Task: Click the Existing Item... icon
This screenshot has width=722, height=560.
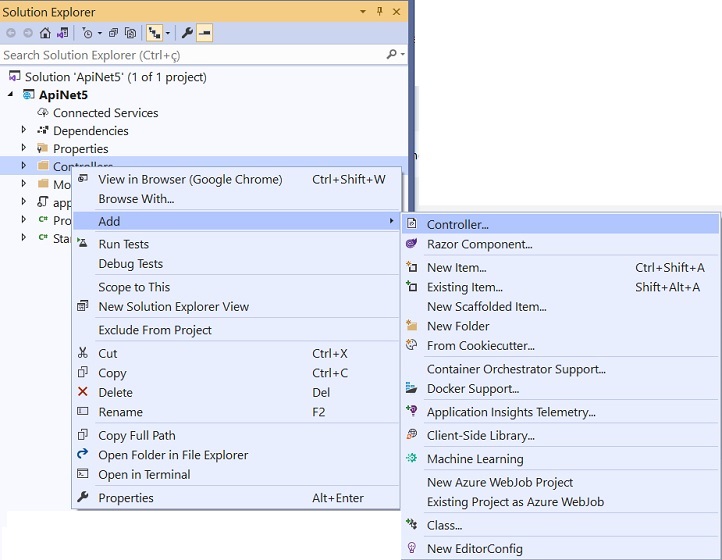Action: coord(412,286)
